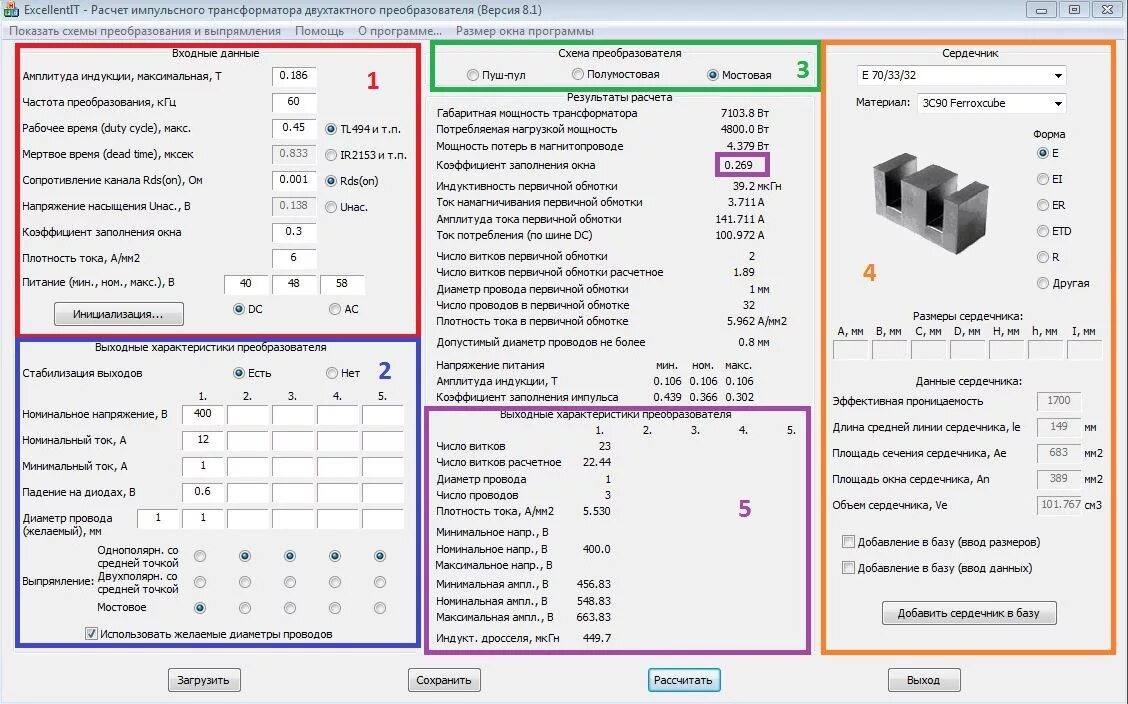
Task: Select the Мостовая converter scheme
Action: 713,75
